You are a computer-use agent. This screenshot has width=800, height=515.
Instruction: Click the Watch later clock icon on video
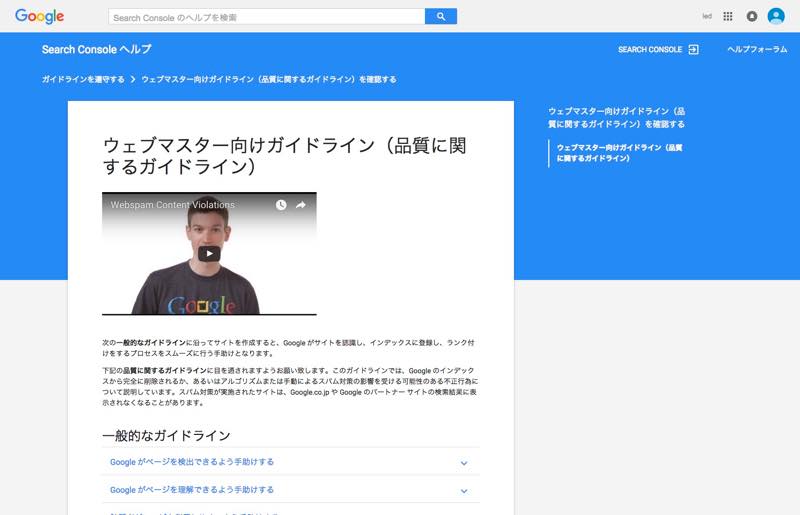281,205
